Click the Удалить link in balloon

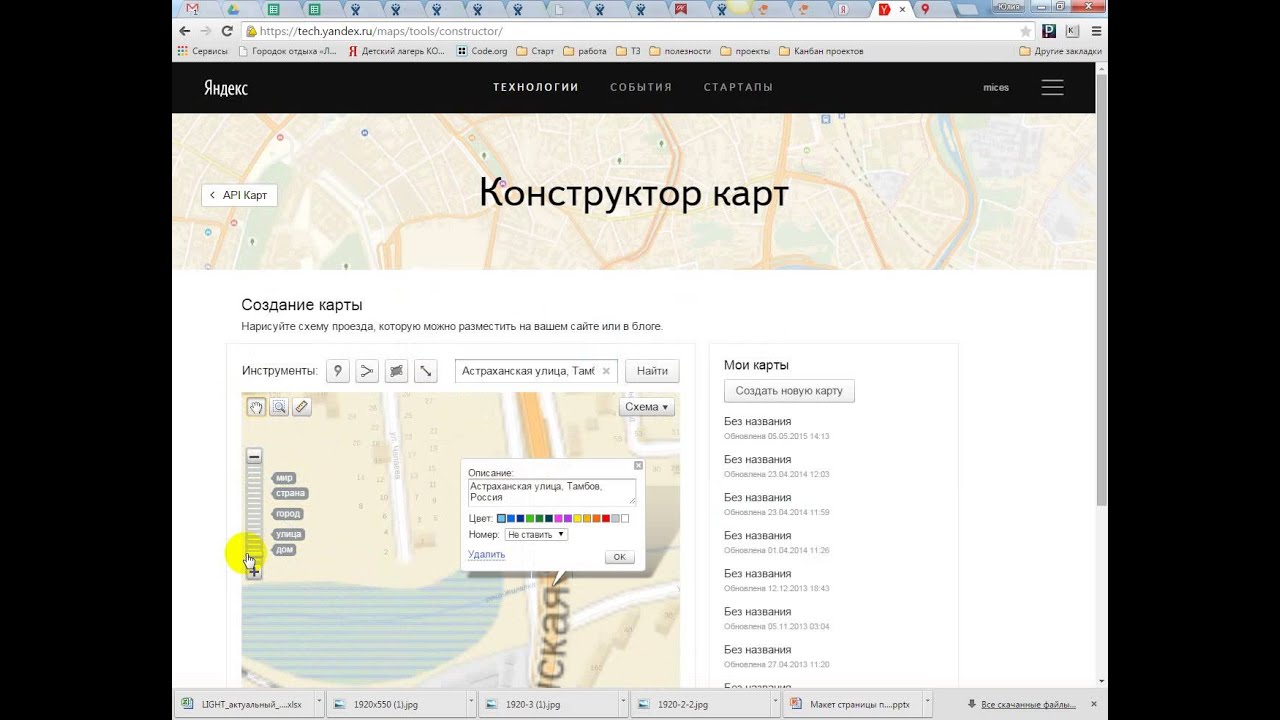coord(486,555)
